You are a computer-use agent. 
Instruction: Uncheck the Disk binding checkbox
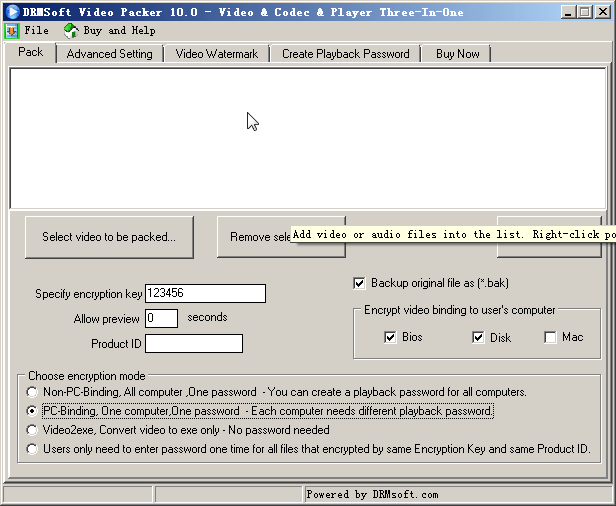coord(478,337)
